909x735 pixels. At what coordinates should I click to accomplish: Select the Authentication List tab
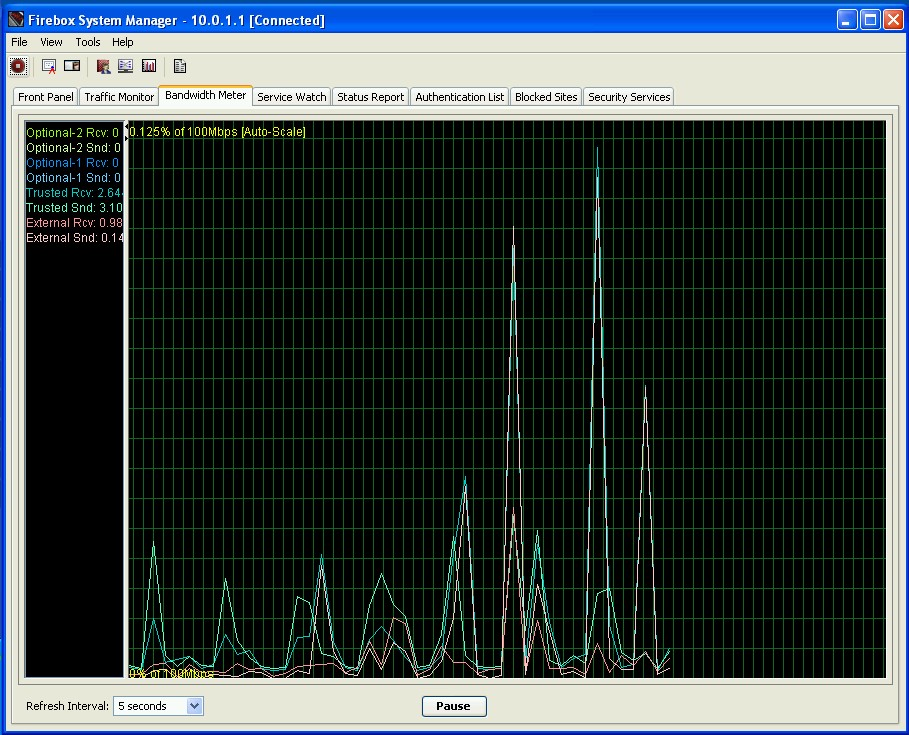point(459,97)
